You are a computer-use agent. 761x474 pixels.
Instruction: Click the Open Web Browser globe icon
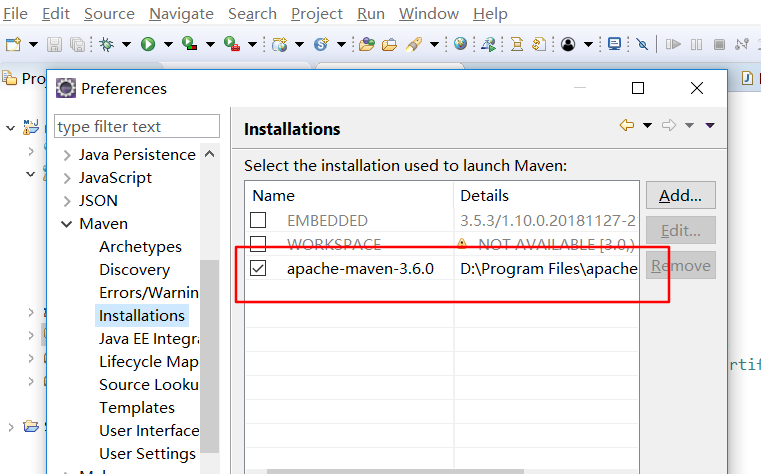click(x=460, y=44)
